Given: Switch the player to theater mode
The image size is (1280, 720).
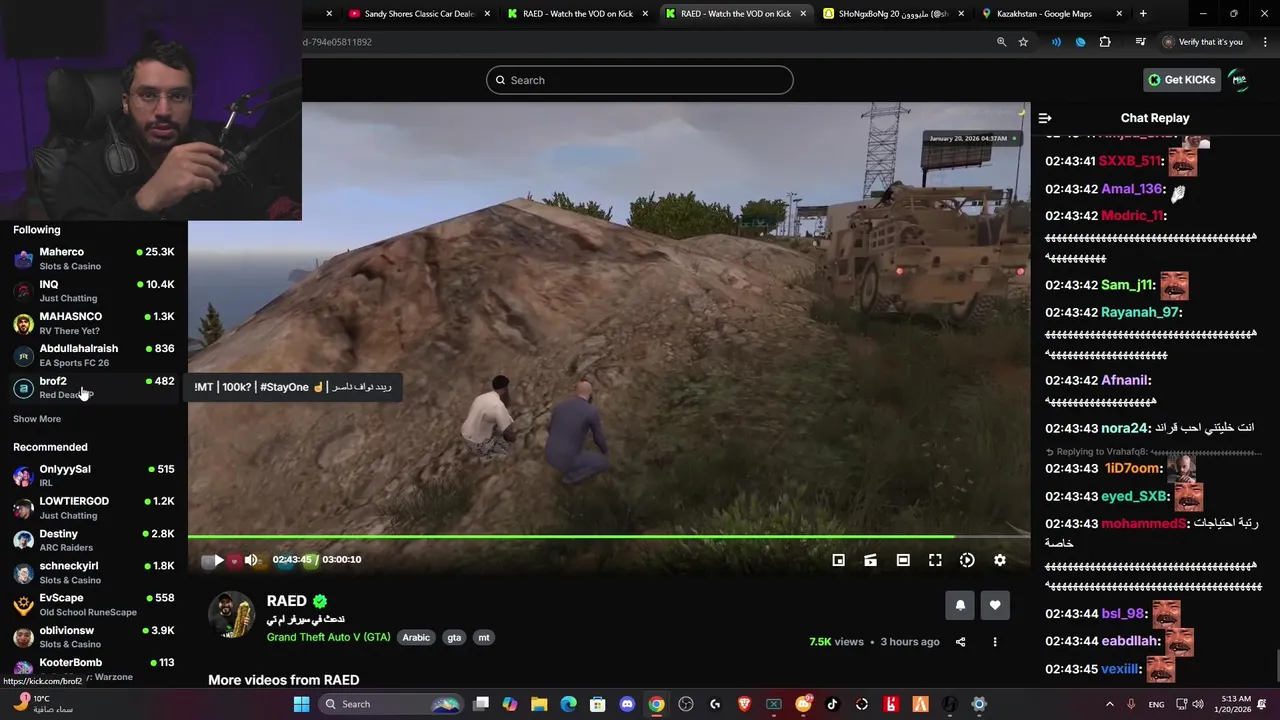Looking at the screenshot, I should point(903,560).
